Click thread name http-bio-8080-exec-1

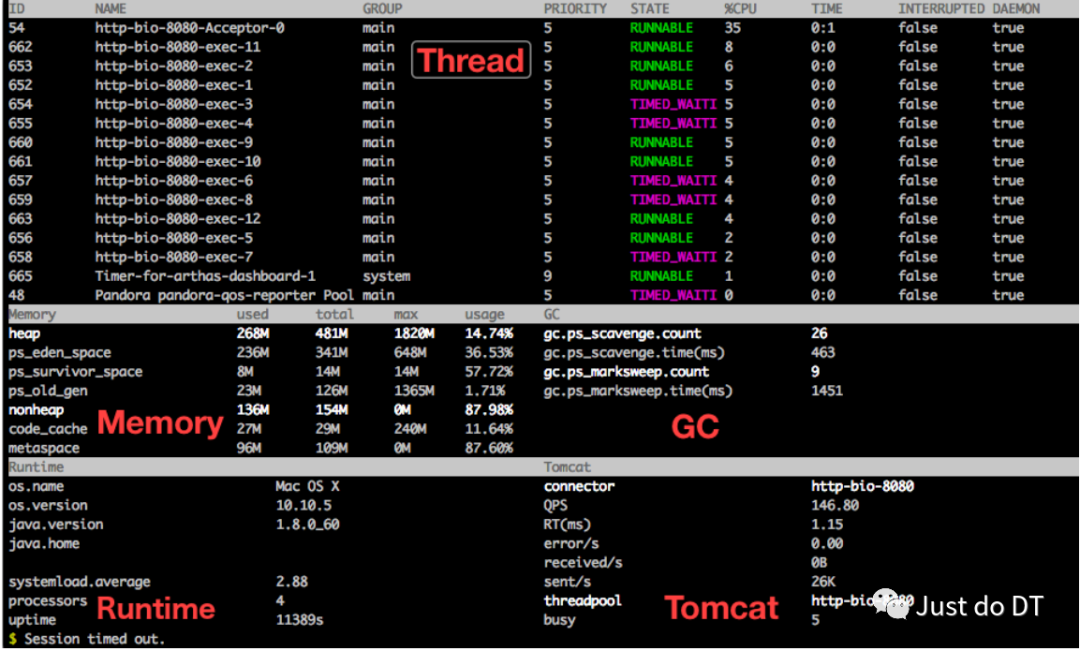[174, 85]
